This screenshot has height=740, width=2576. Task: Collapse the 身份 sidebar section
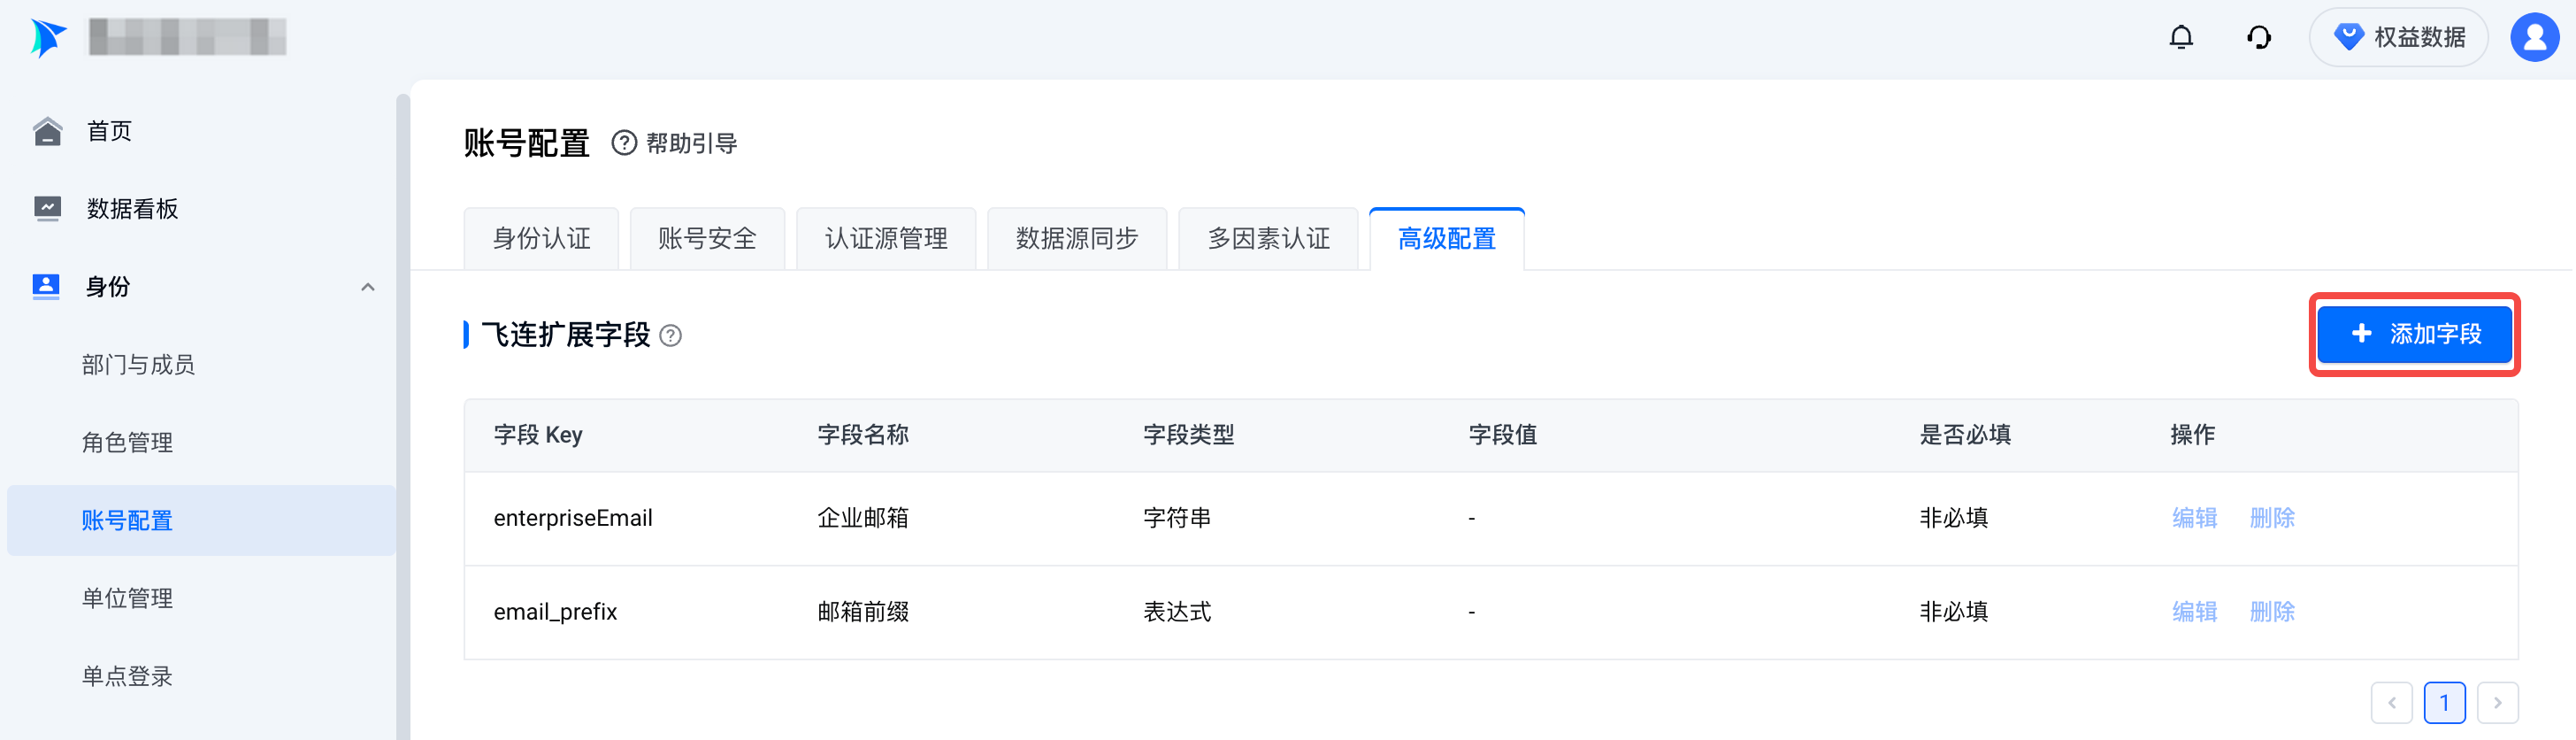368,287
